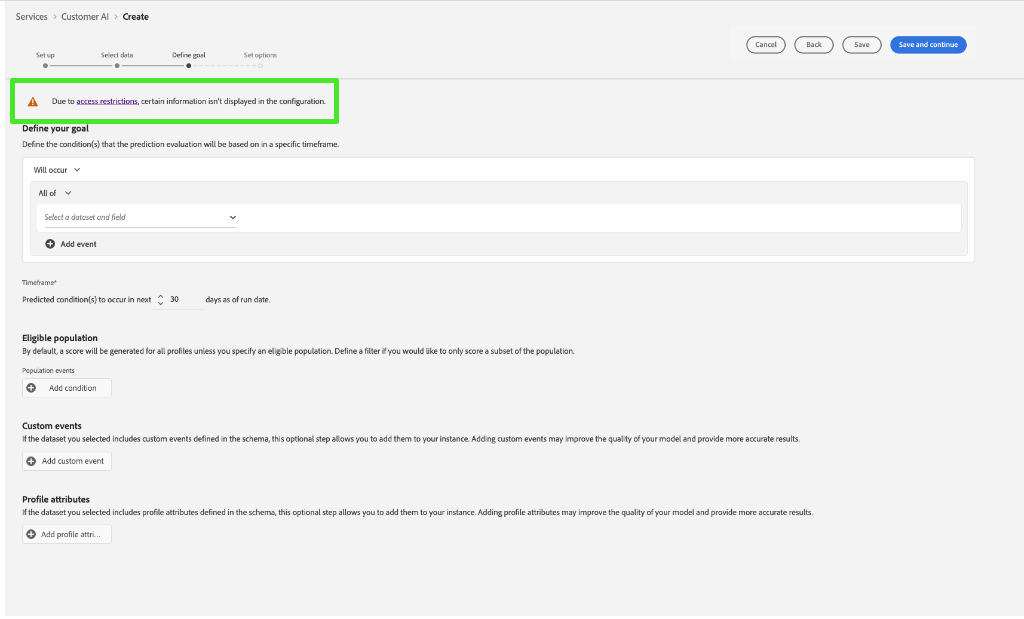Click the Cancel button

765,44
